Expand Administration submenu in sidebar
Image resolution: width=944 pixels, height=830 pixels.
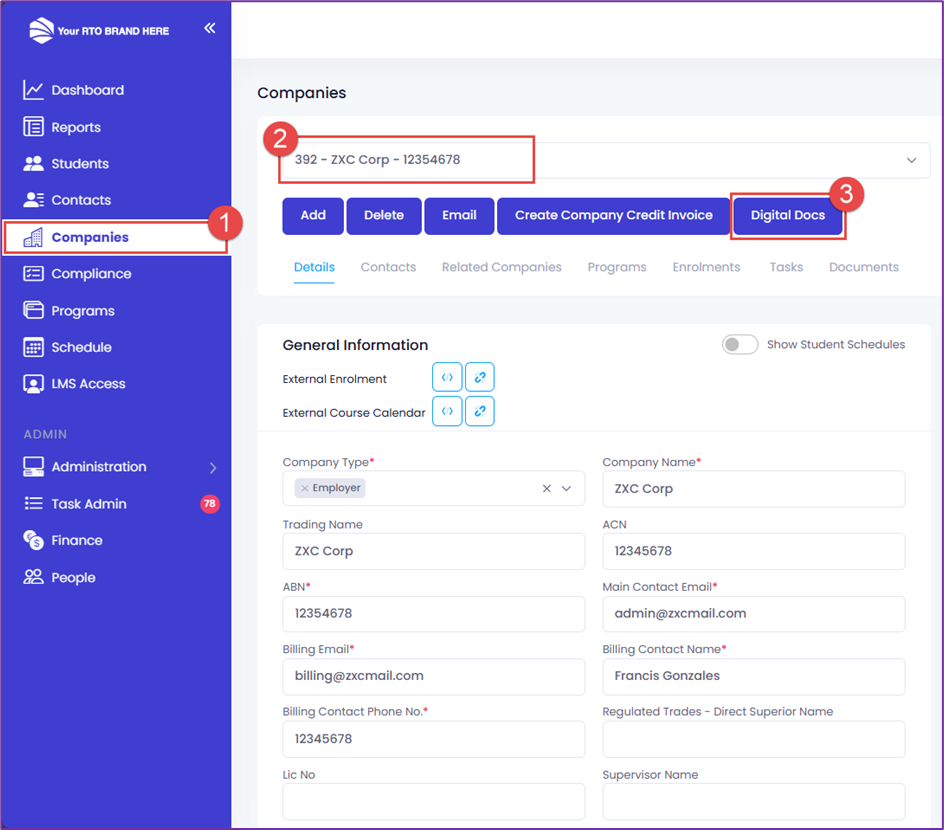click(x=212, y=467)
